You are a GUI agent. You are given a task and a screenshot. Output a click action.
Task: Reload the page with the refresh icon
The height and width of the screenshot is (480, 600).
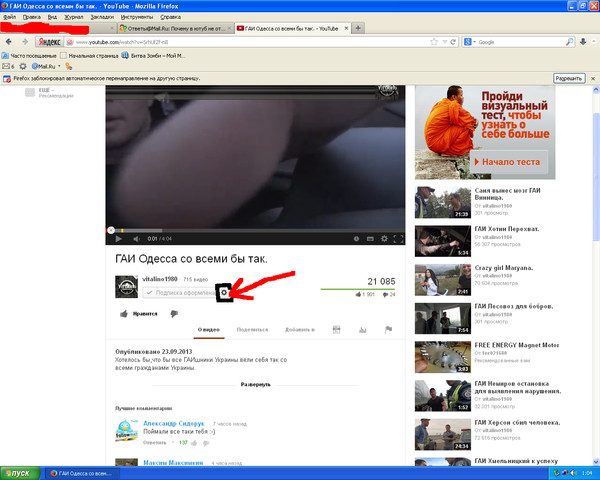pyautogui.click(x=453, y=42)
